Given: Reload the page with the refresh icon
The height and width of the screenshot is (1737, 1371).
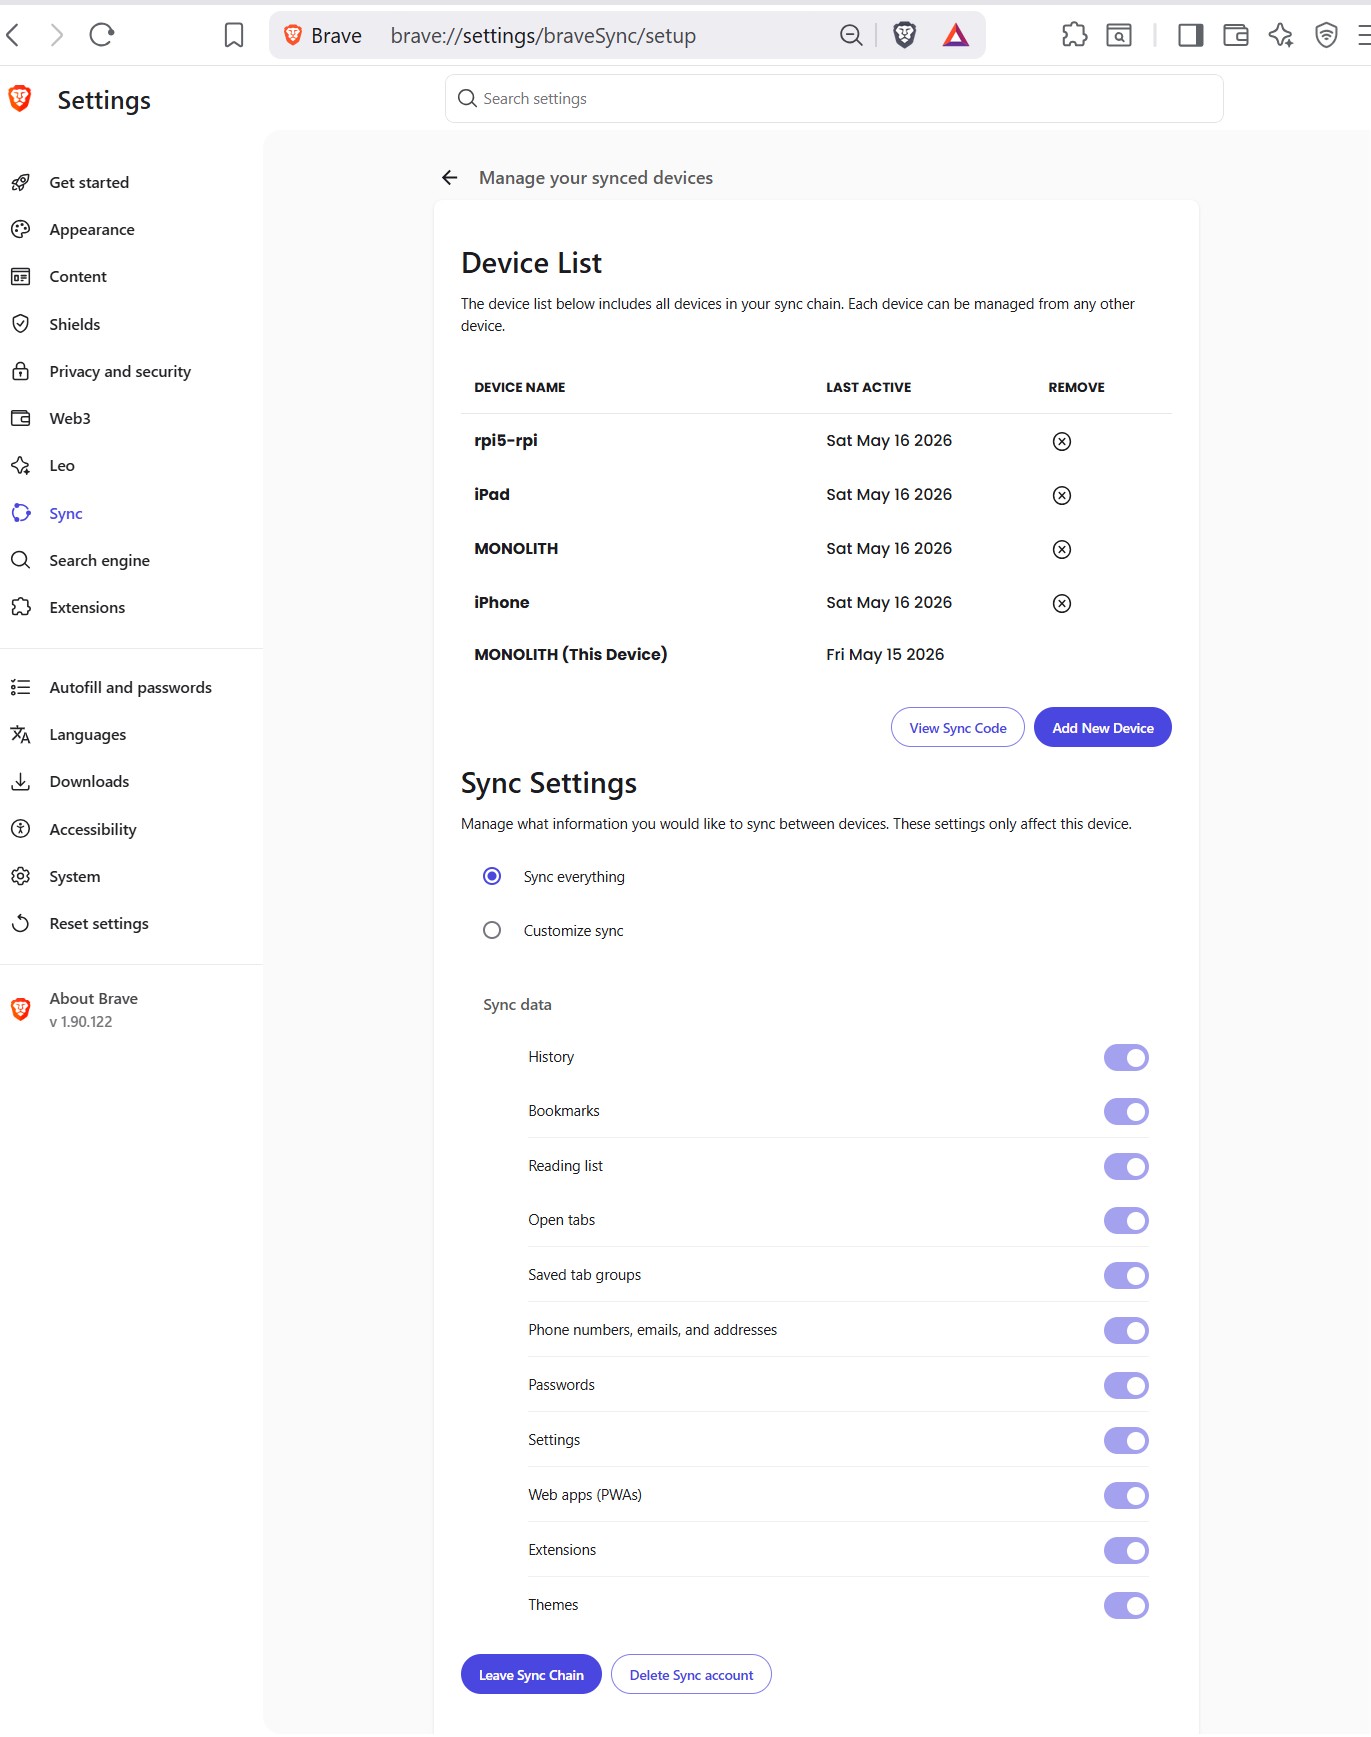Looking at the screenshot, I should point(101,36).
